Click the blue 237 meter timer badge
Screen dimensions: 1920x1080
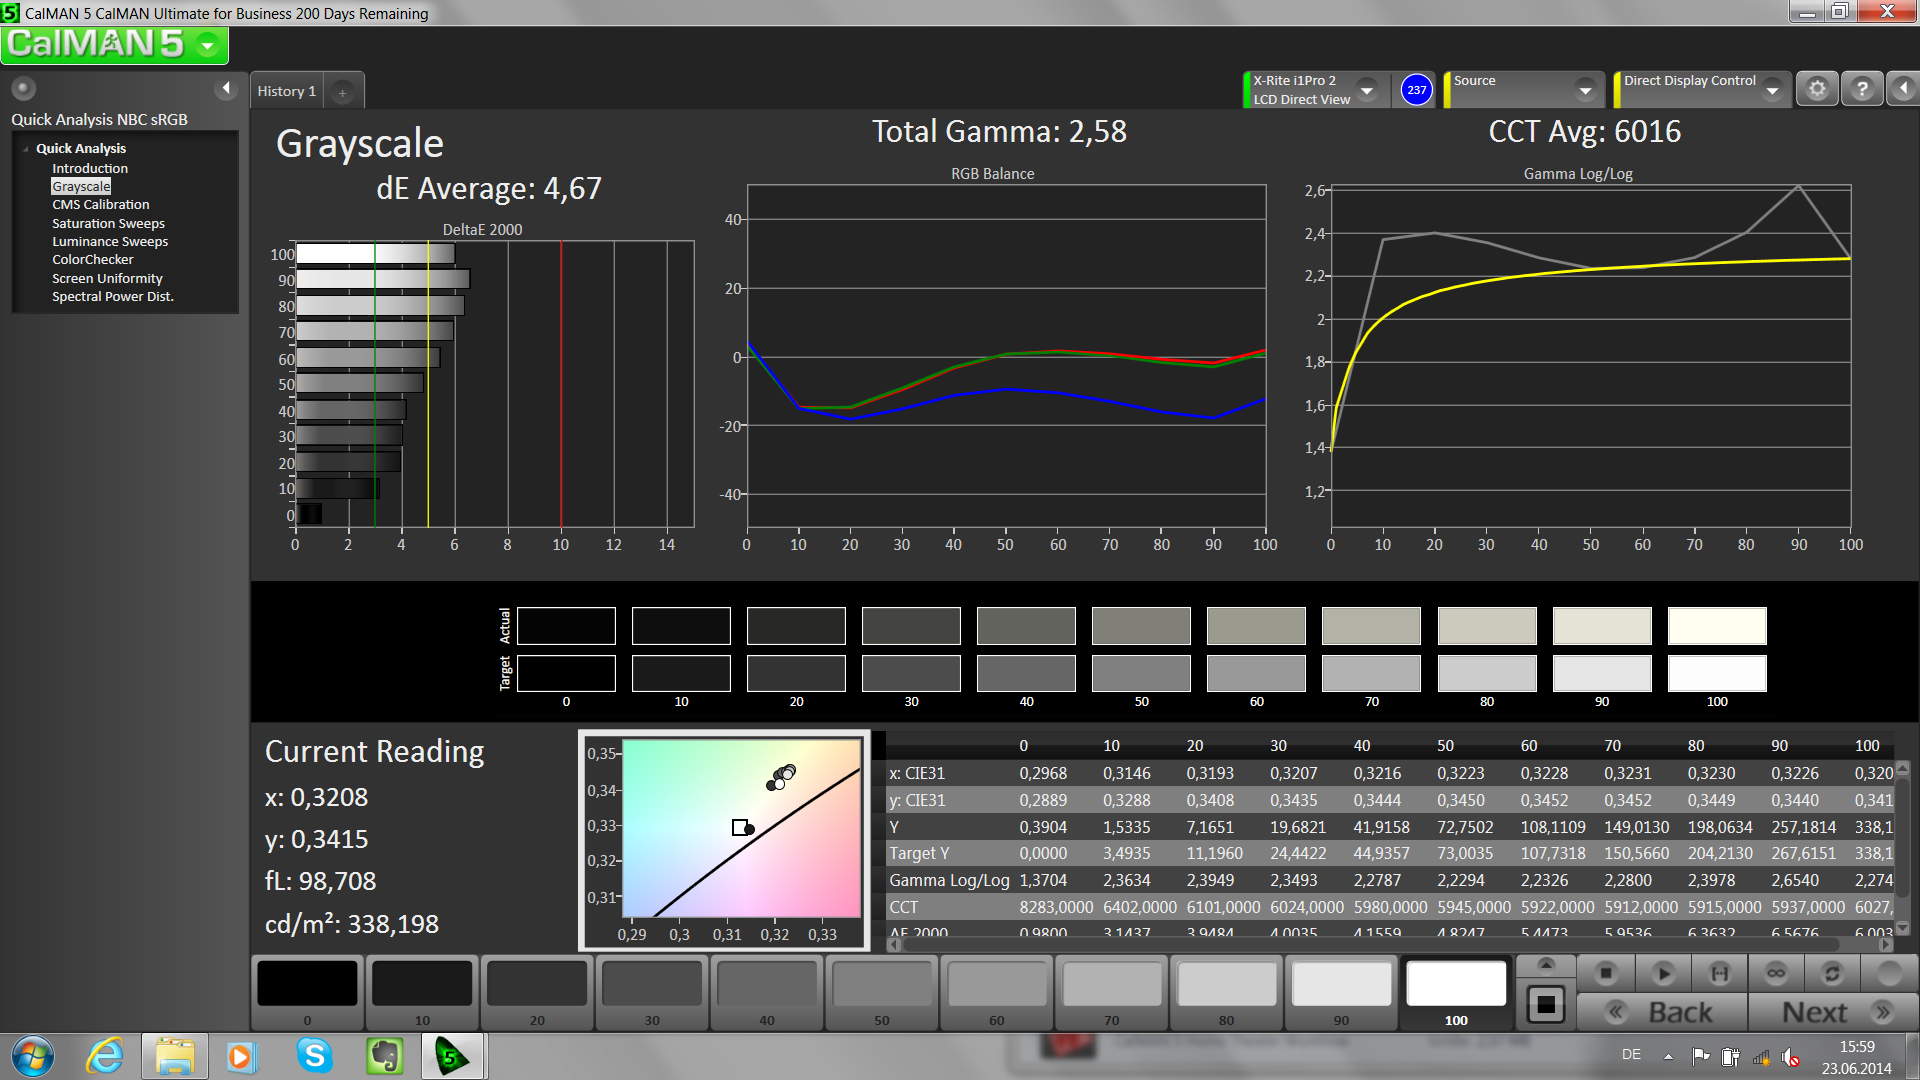click(1416, 90)
